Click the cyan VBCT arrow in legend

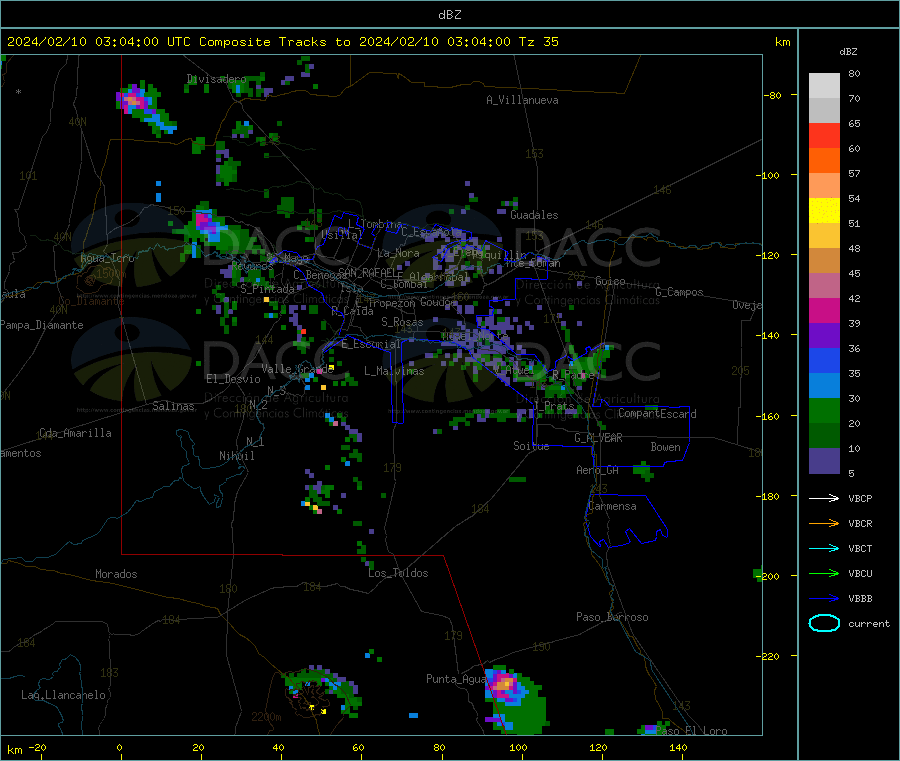click(824, 548)
